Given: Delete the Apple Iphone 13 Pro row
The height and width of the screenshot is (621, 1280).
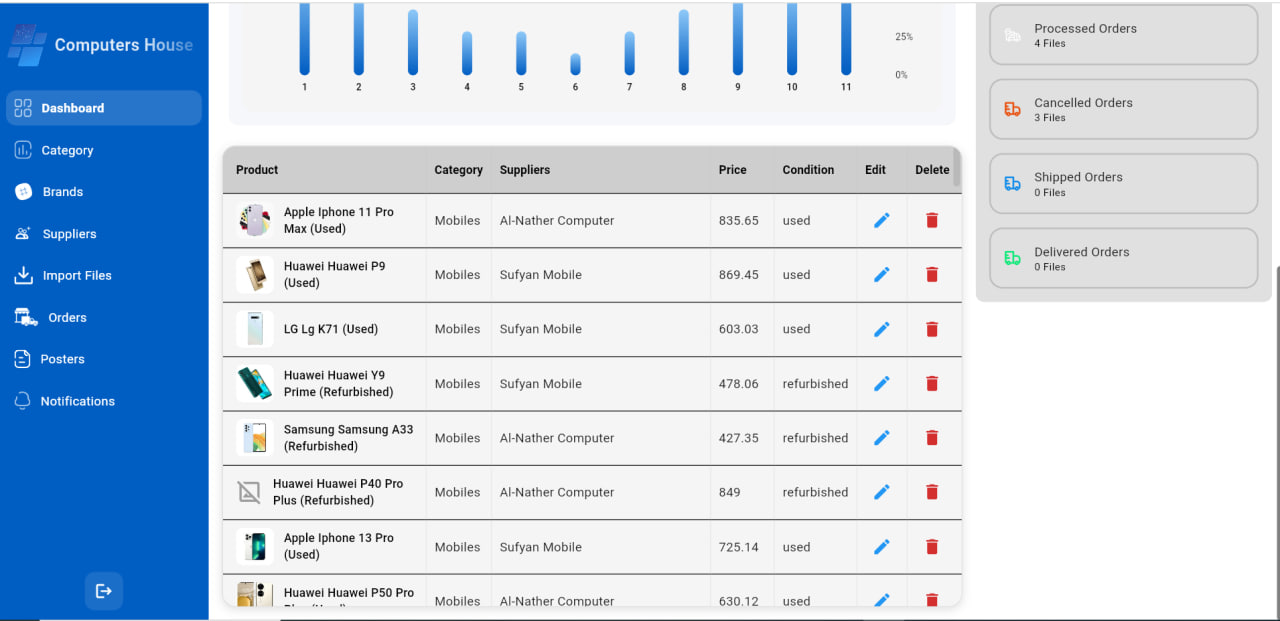Looking at the screenshot, I should [932, 546].
